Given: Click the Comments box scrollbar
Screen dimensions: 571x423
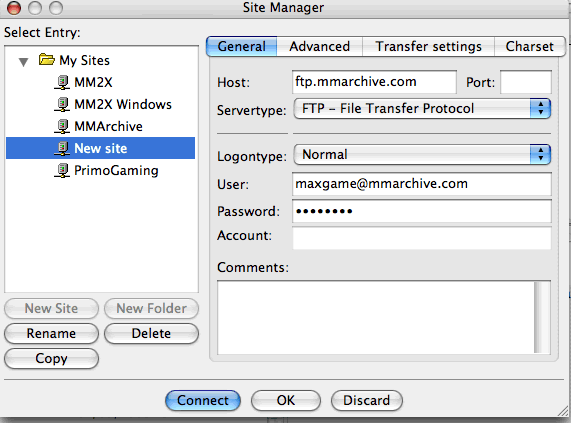Looking at the screenshot, I should pos(542,317).
